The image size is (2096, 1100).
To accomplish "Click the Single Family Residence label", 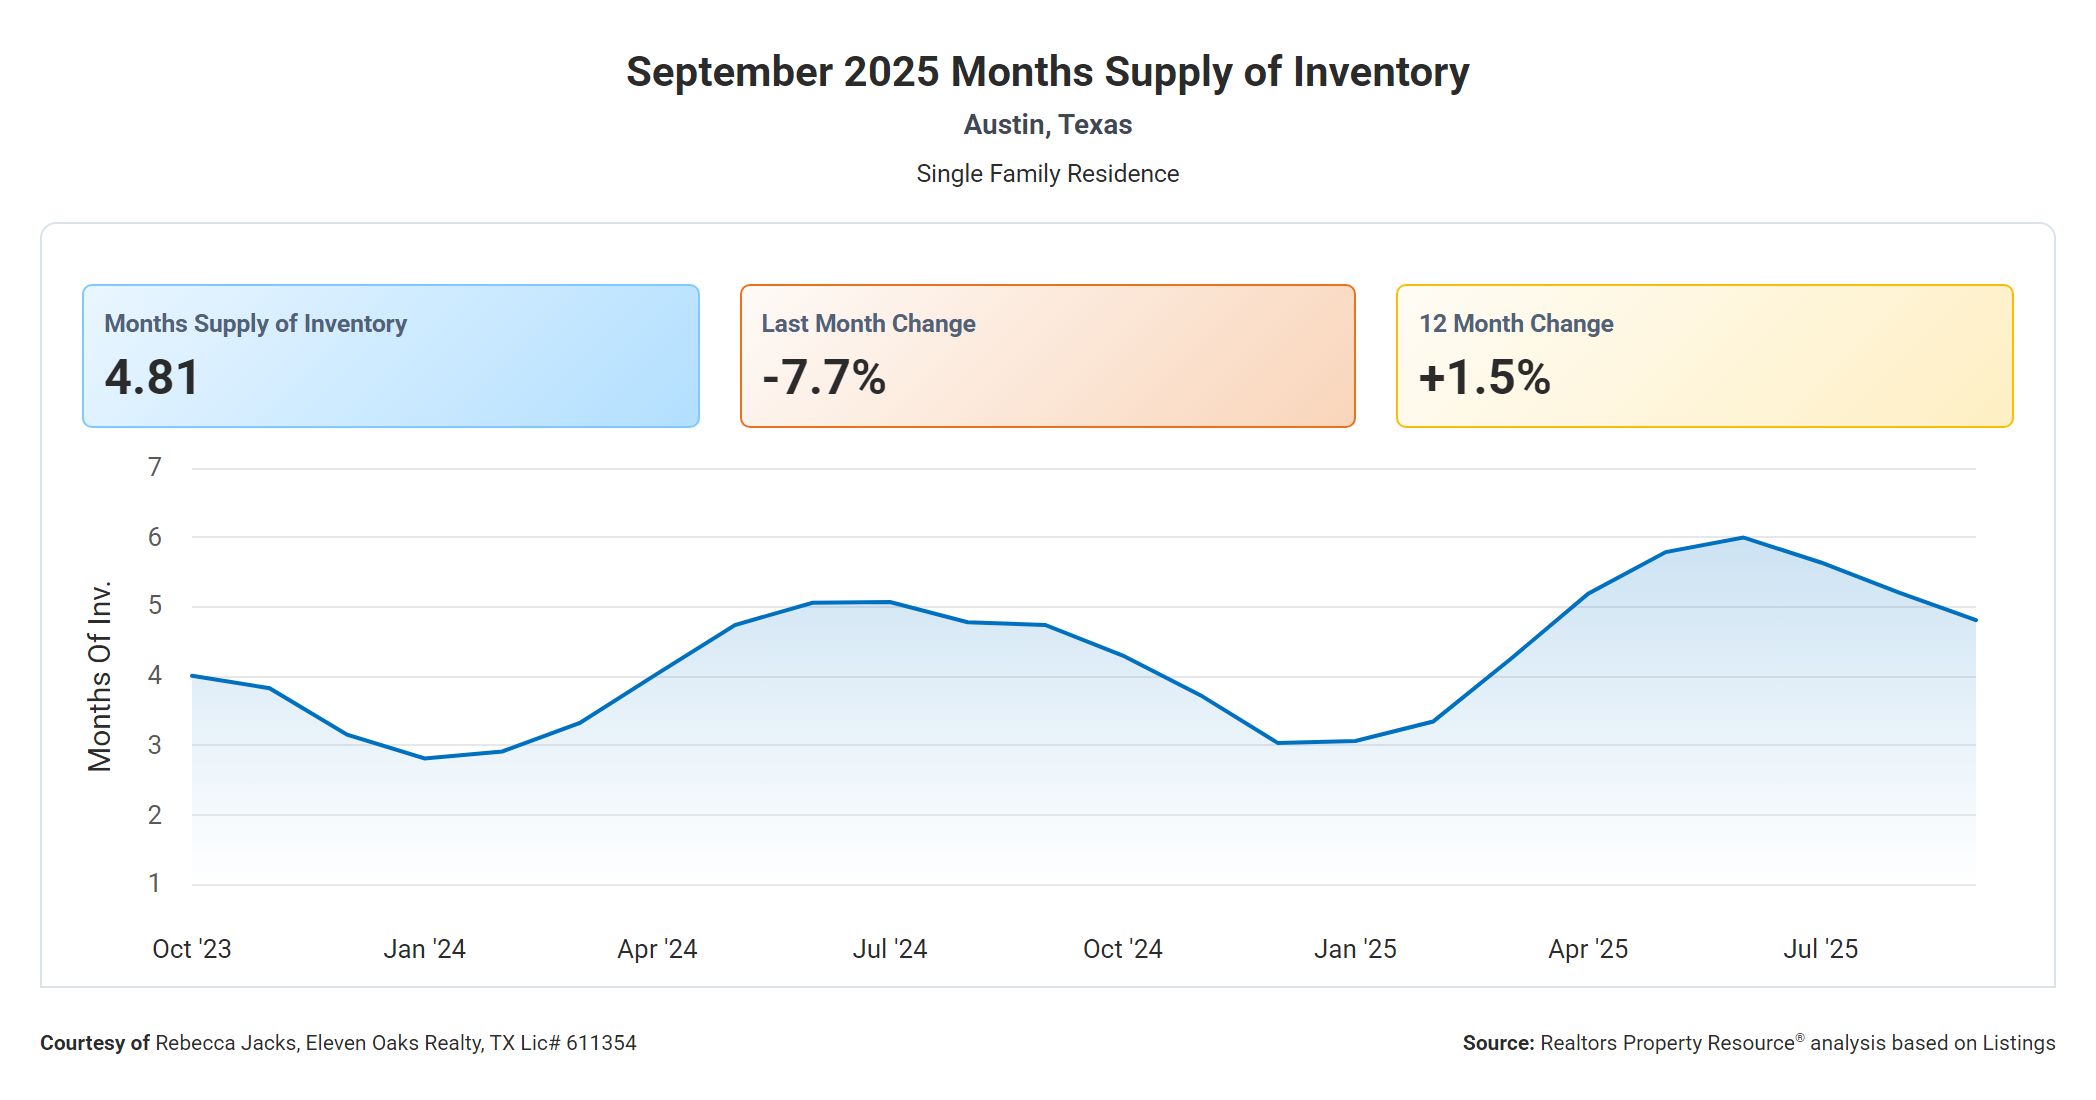I will pos(1047,174).
